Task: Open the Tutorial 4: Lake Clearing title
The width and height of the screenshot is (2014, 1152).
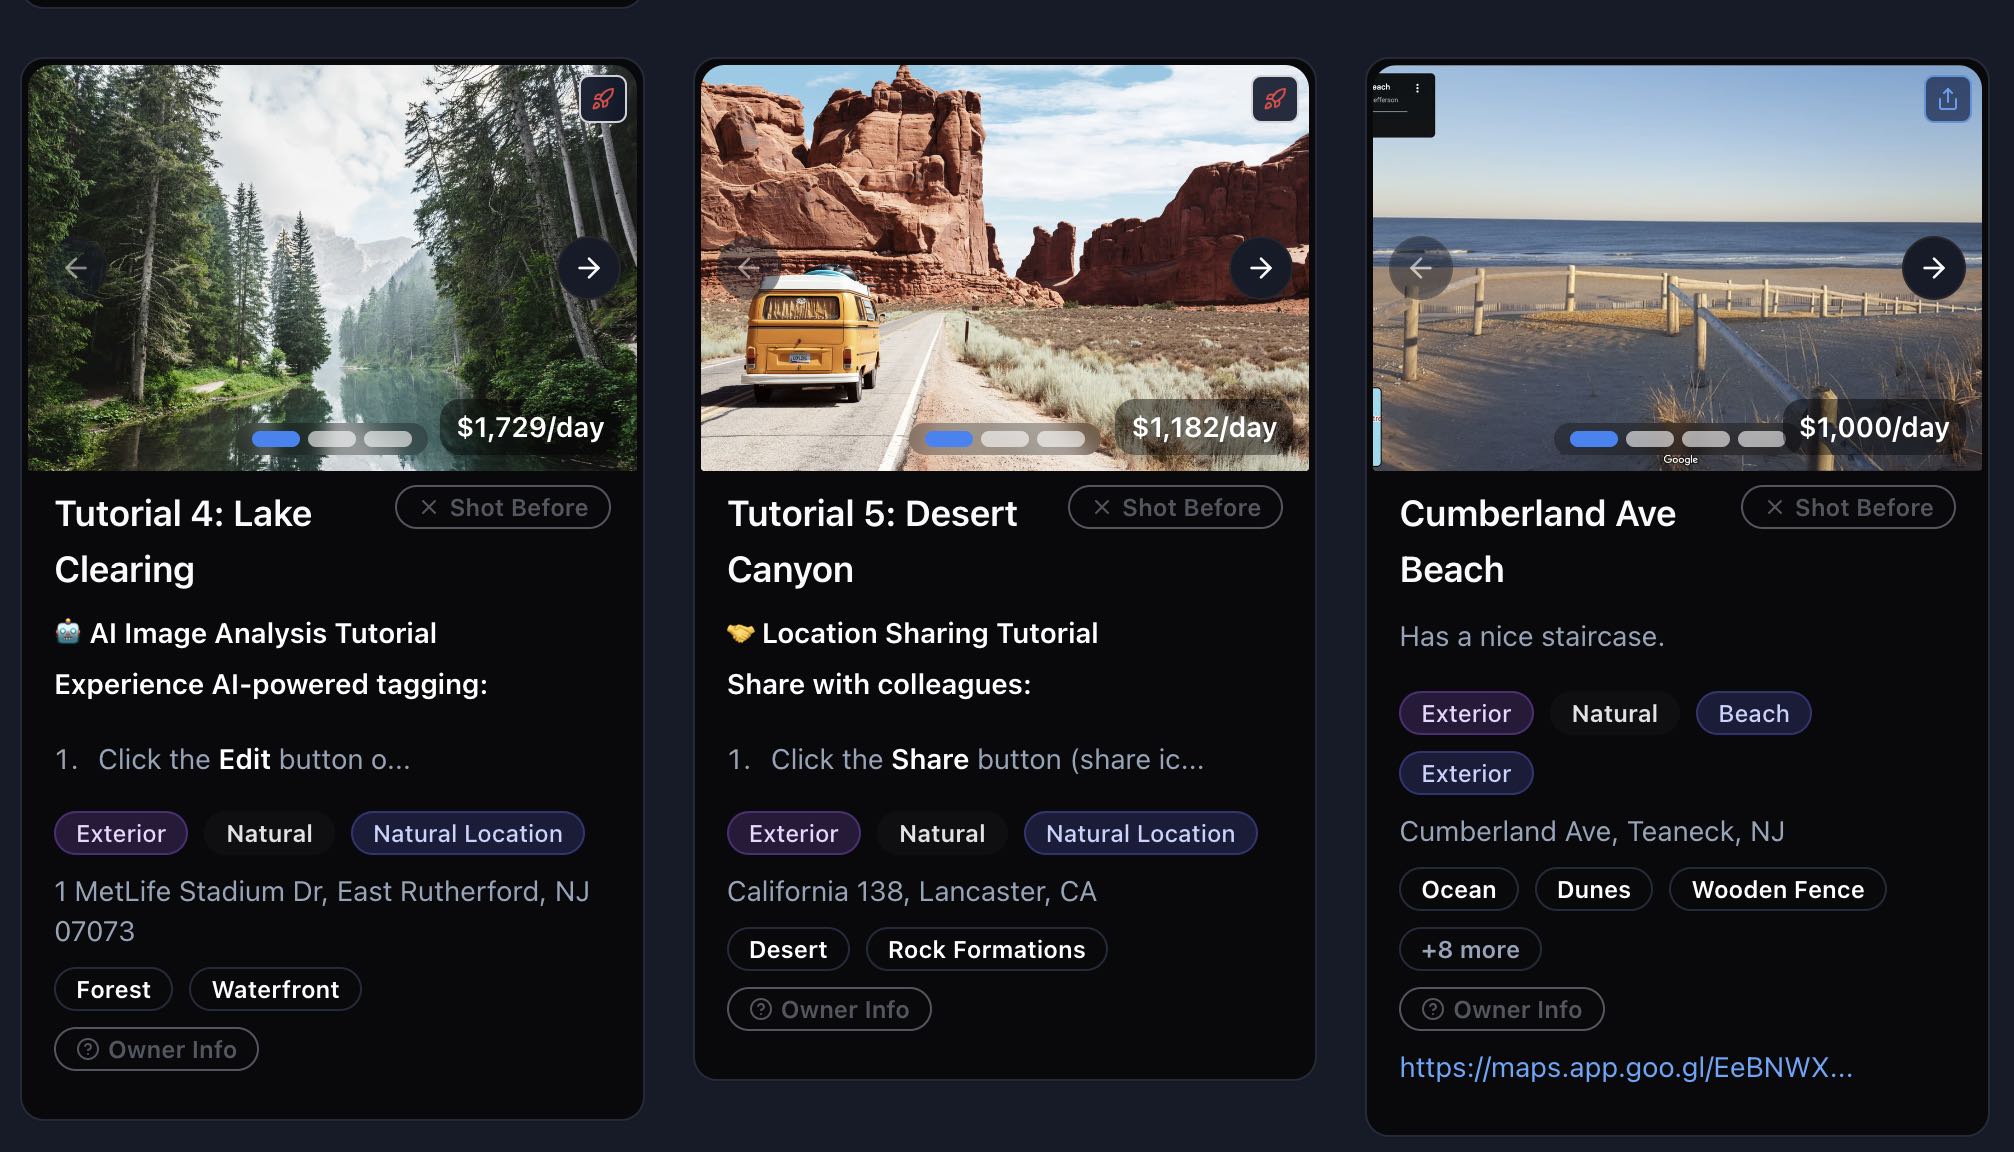Action: (184, 541)
